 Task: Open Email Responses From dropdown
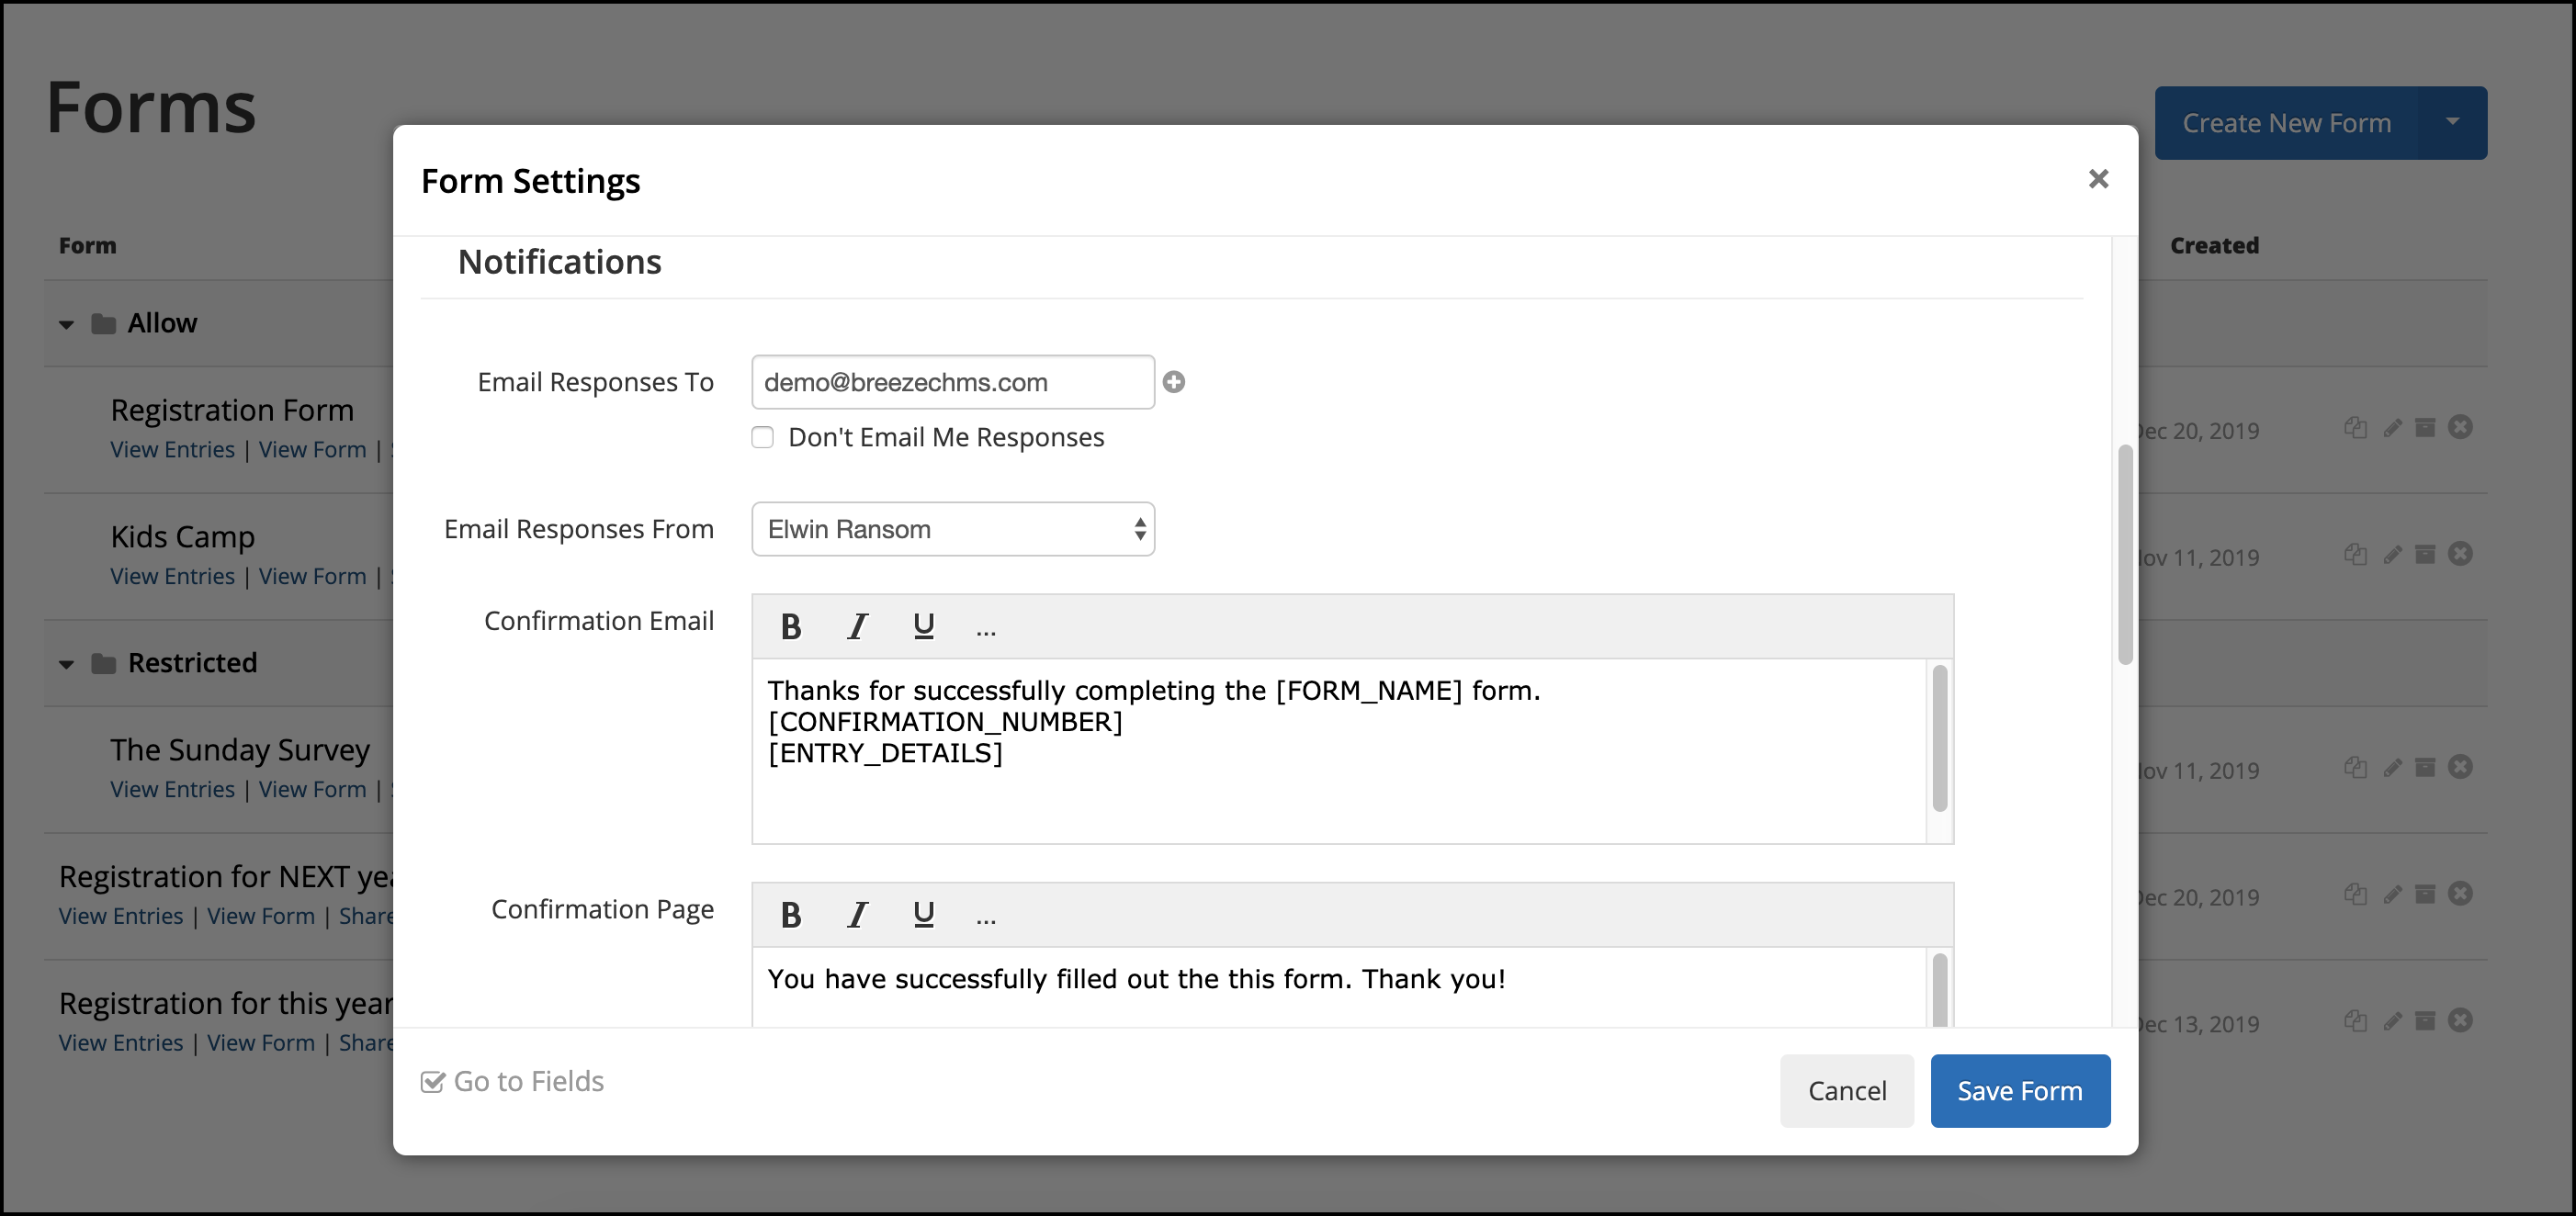tap(953, 529)
